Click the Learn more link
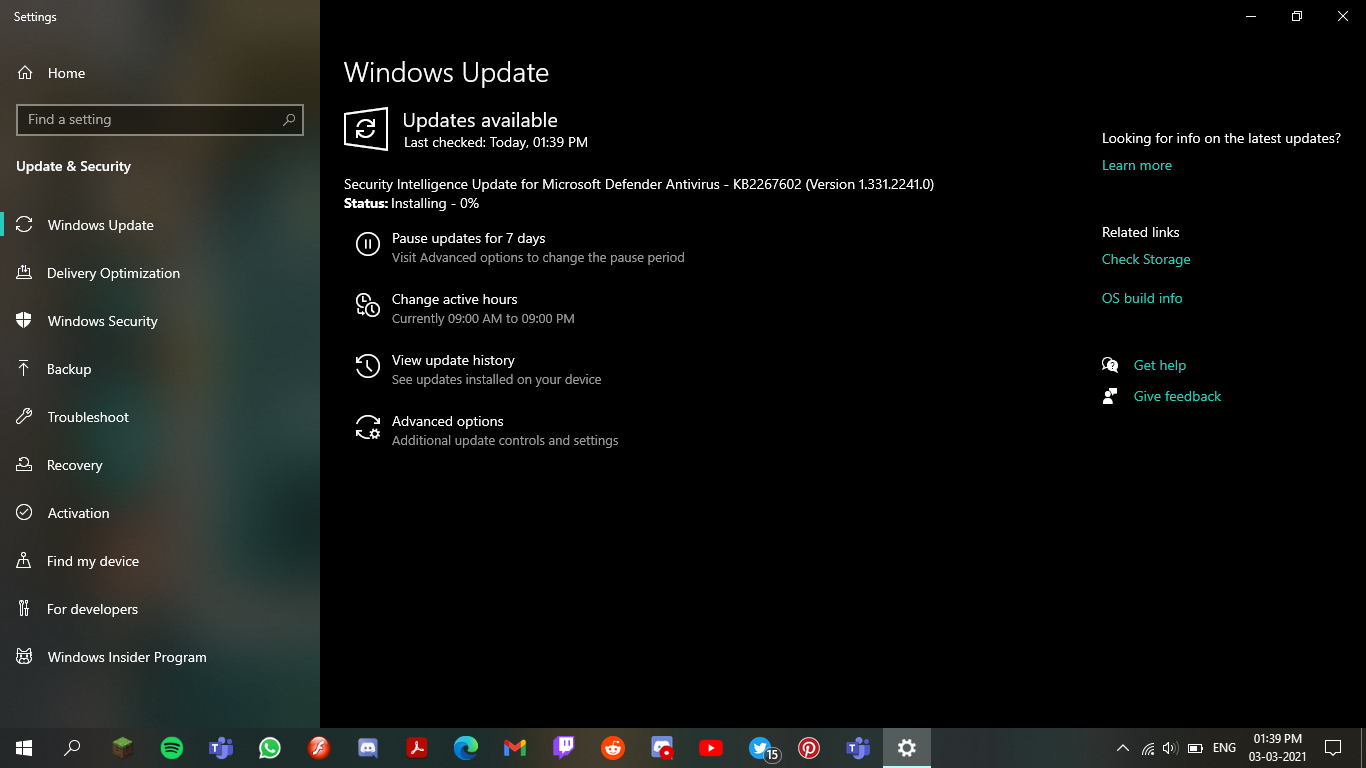1366x768 pixels. click(x=1136, y=165)
